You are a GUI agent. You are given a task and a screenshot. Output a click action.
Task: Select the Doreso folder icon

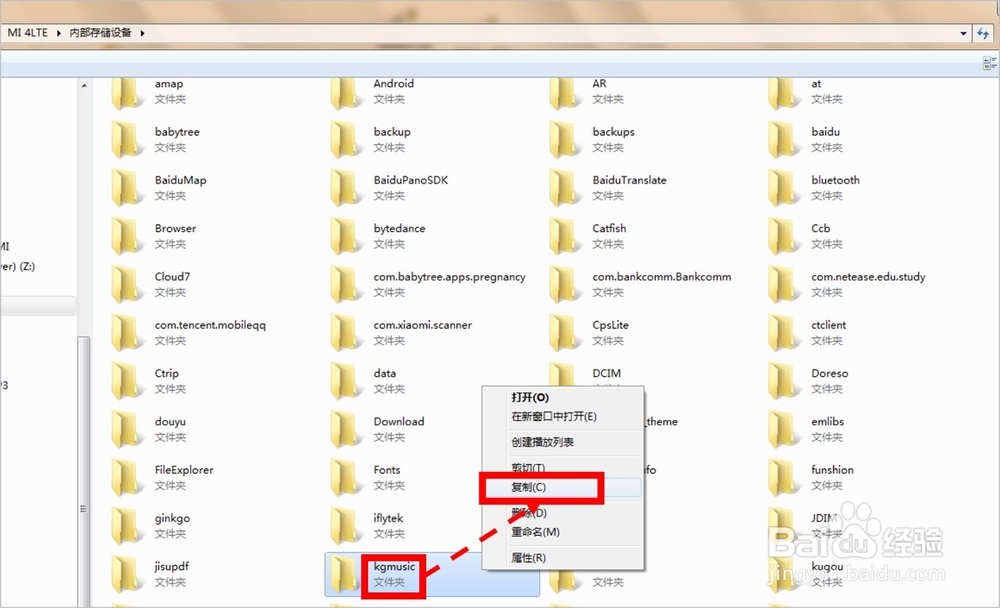783,381
